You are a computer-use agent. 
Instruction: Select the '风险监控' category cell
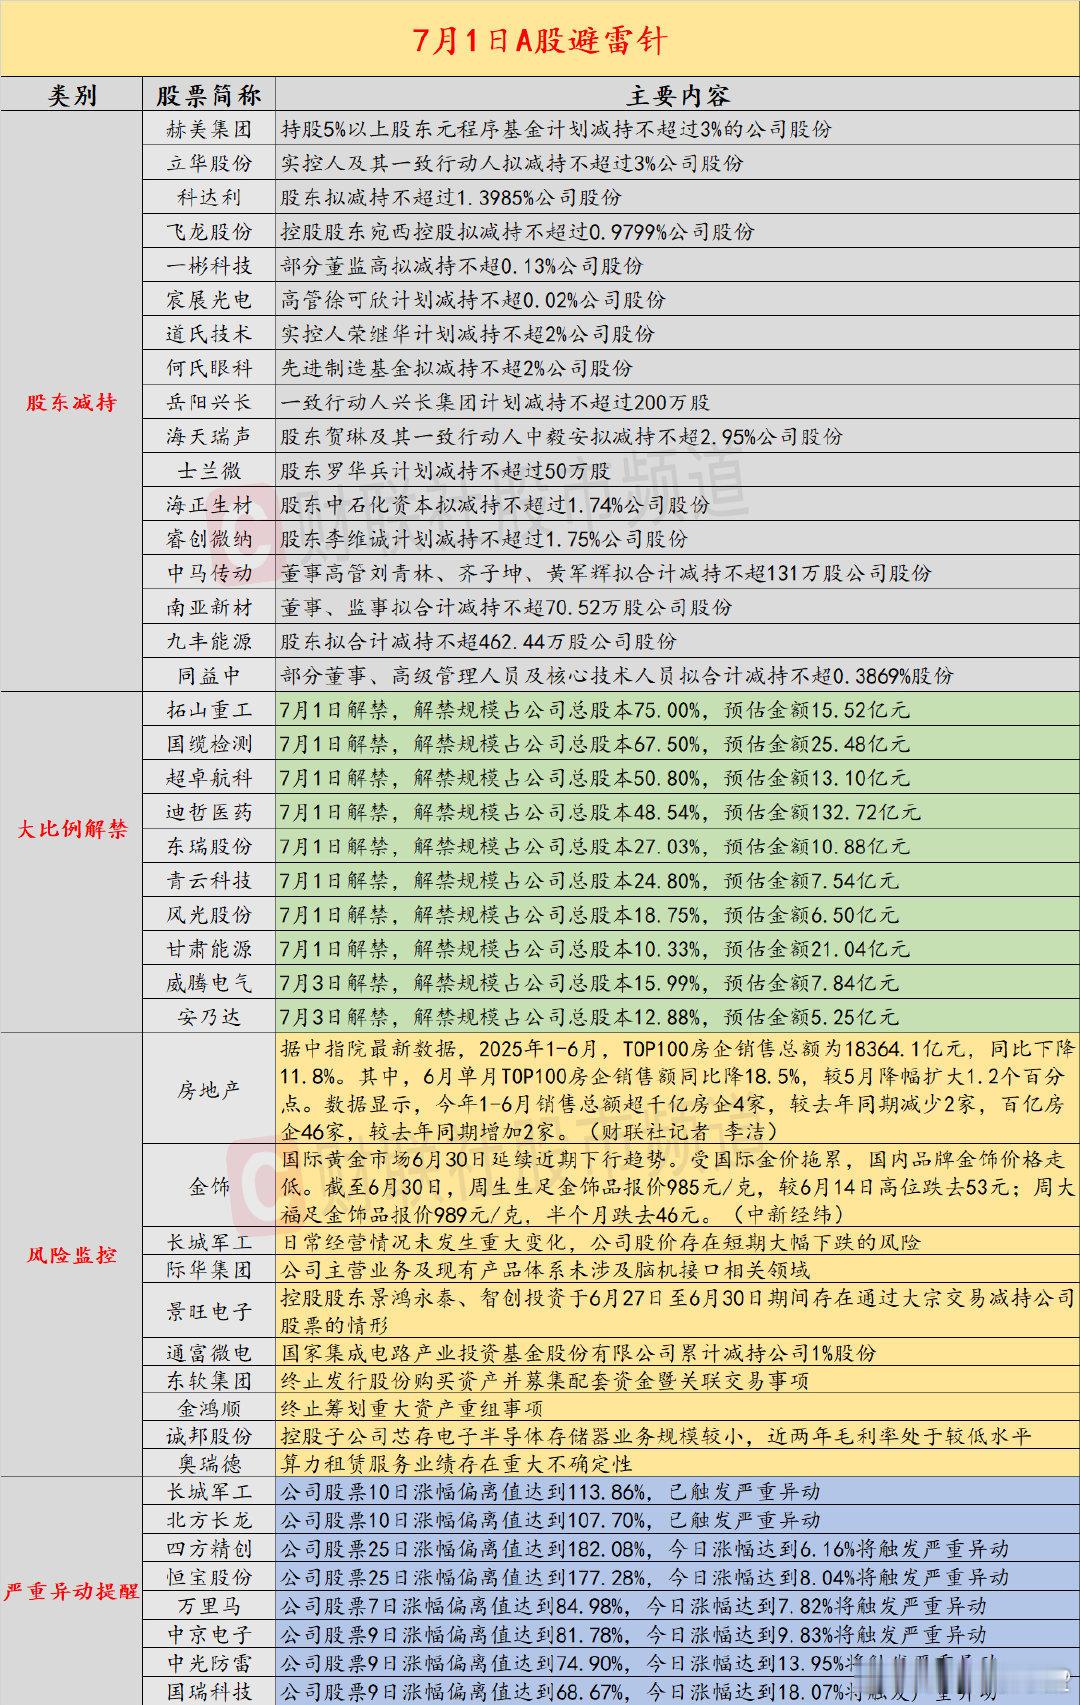(72, 1254)
